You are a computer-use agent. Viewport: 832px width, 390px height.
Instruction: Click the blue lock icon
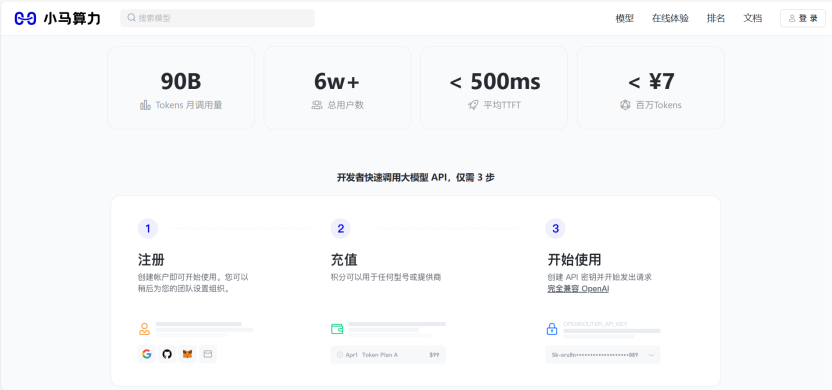(x=552, y=329)
